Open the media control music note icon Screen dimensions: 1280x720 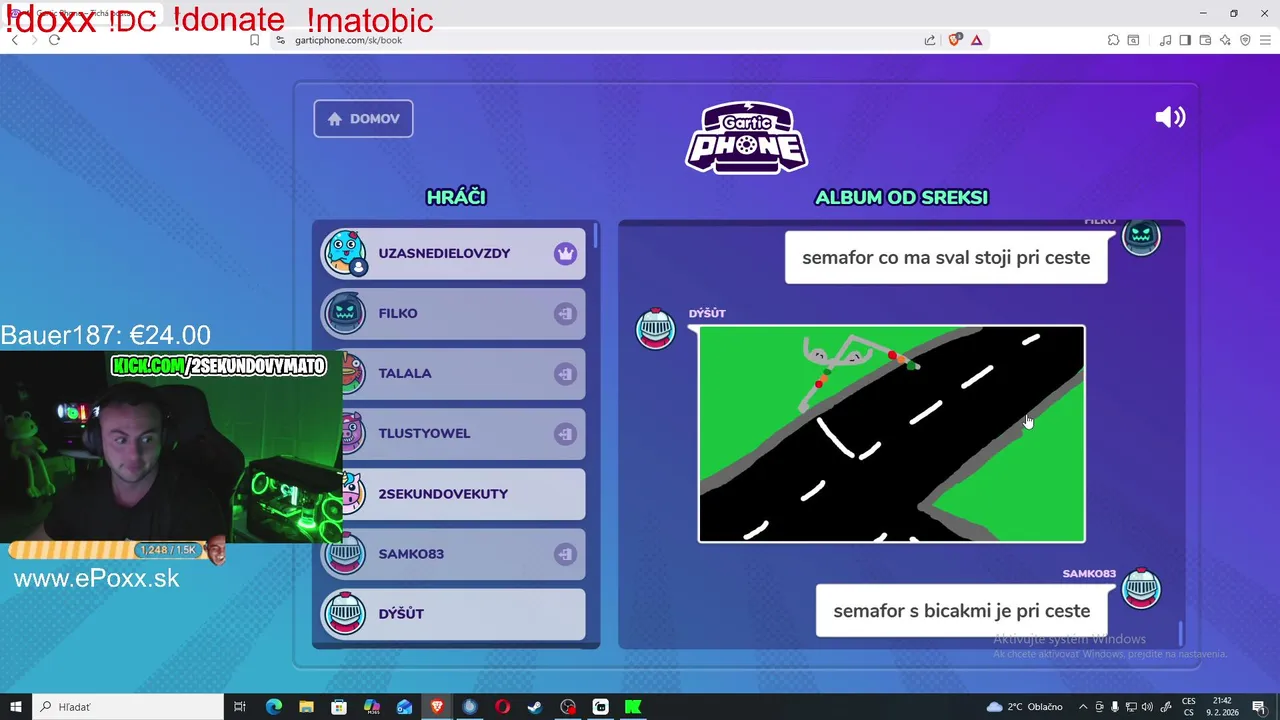tap(1165, 40)
